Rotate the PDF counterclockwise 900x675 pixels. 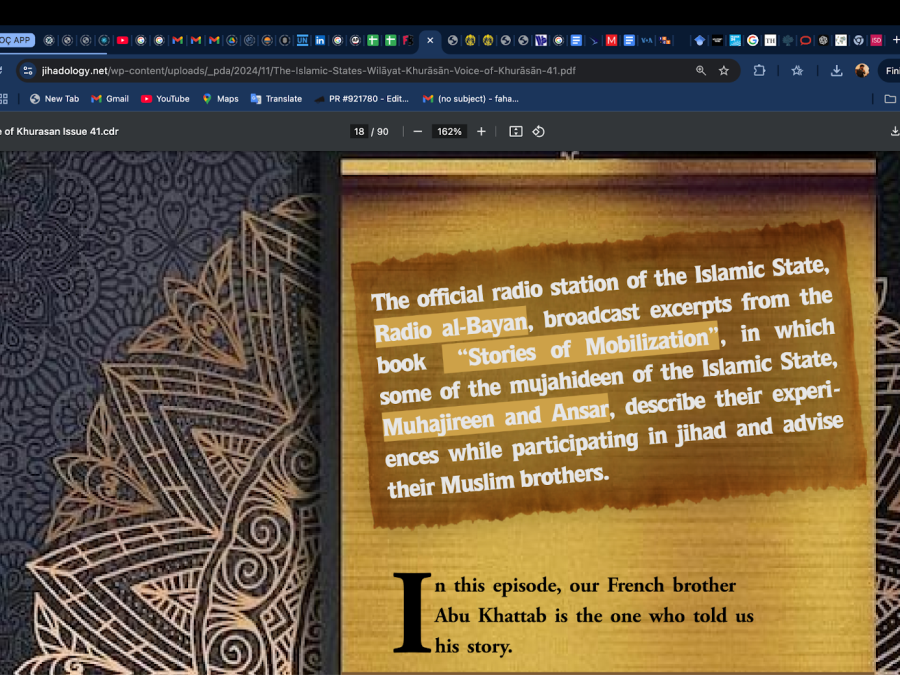(538, 131)
